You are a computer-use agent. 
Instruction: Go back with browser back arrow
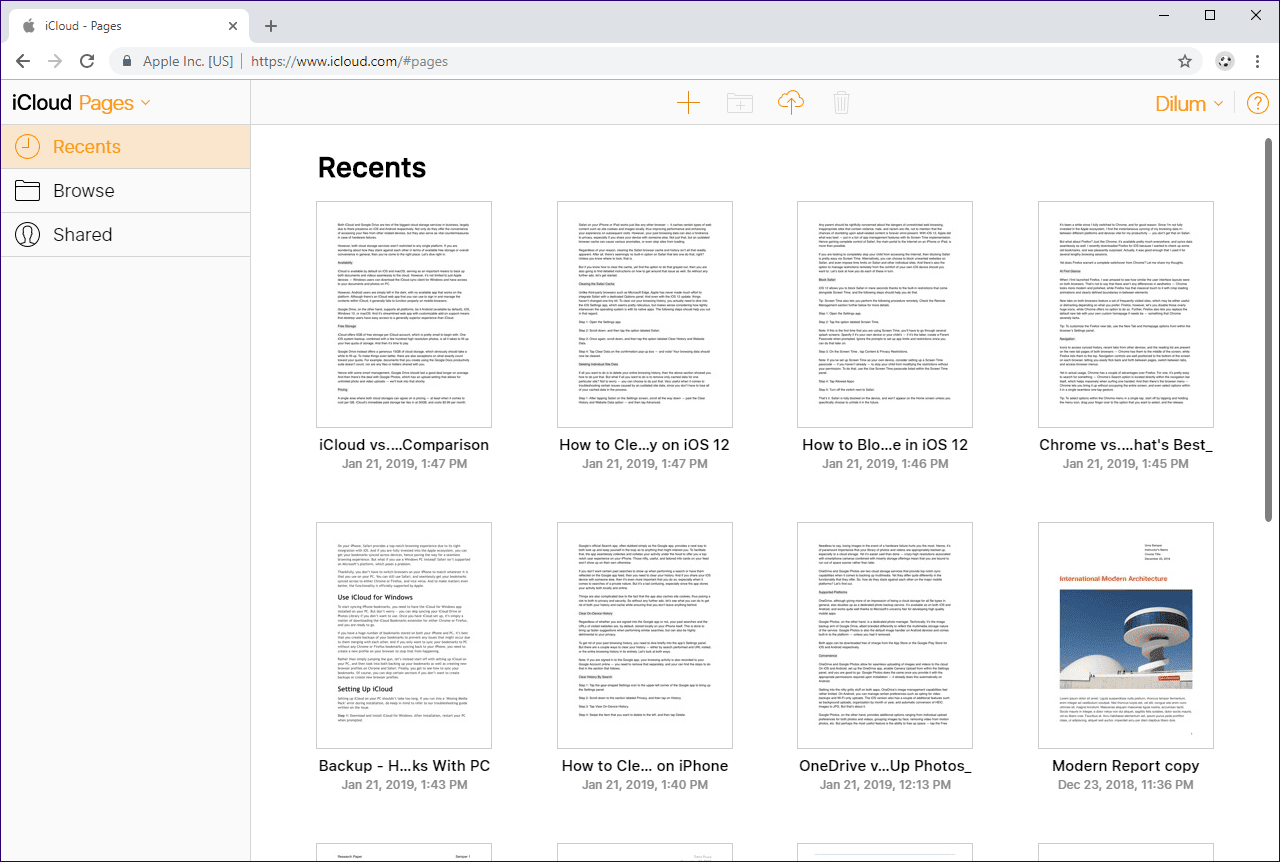(23, 61)
